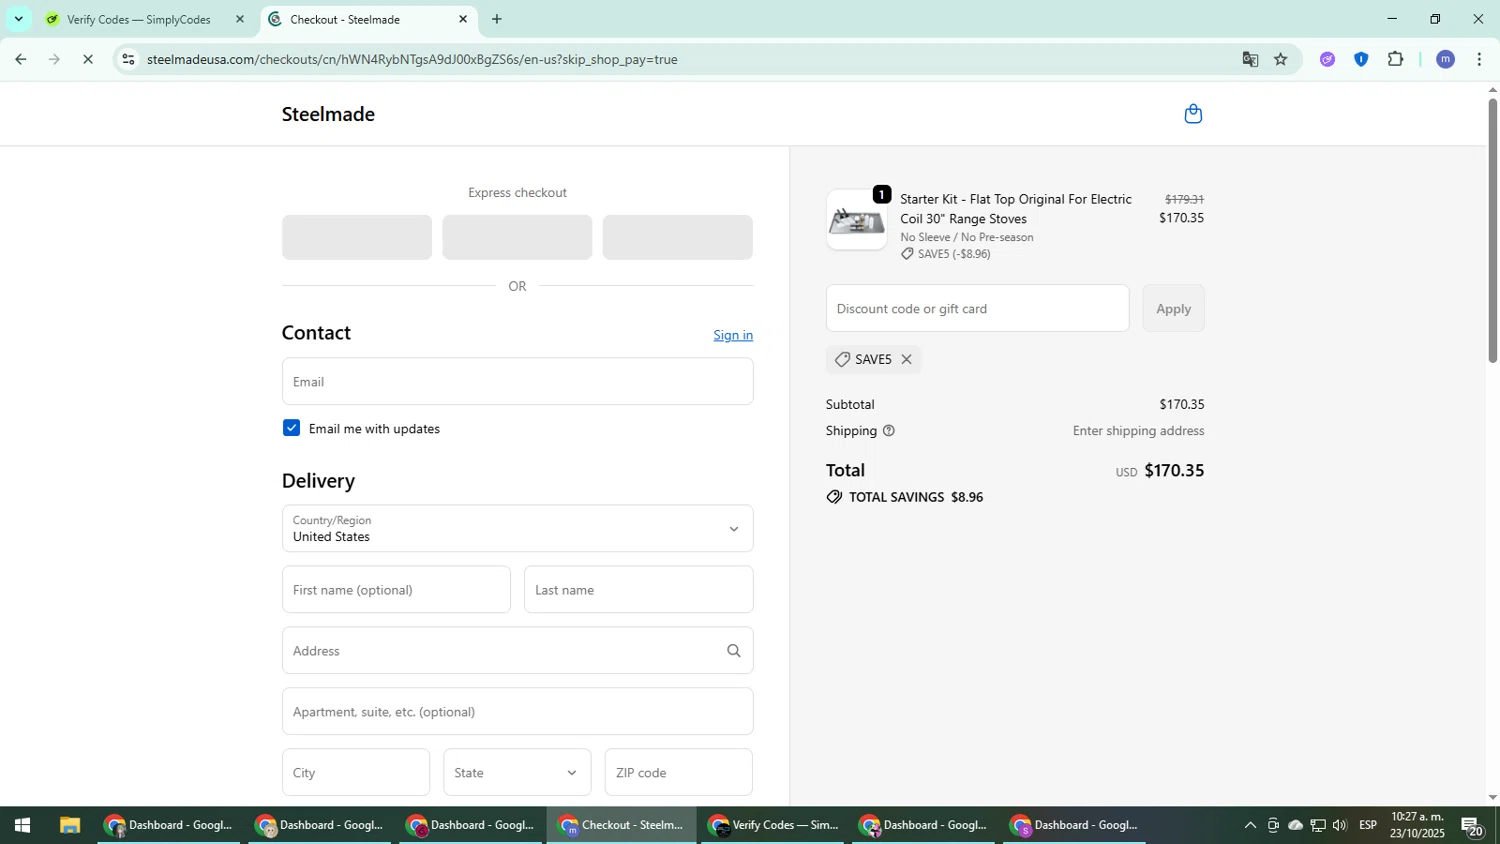The height and width of the screenshot is (844, 1500).
Task: Click the browser address bar URL
Action: click(412, 60)
